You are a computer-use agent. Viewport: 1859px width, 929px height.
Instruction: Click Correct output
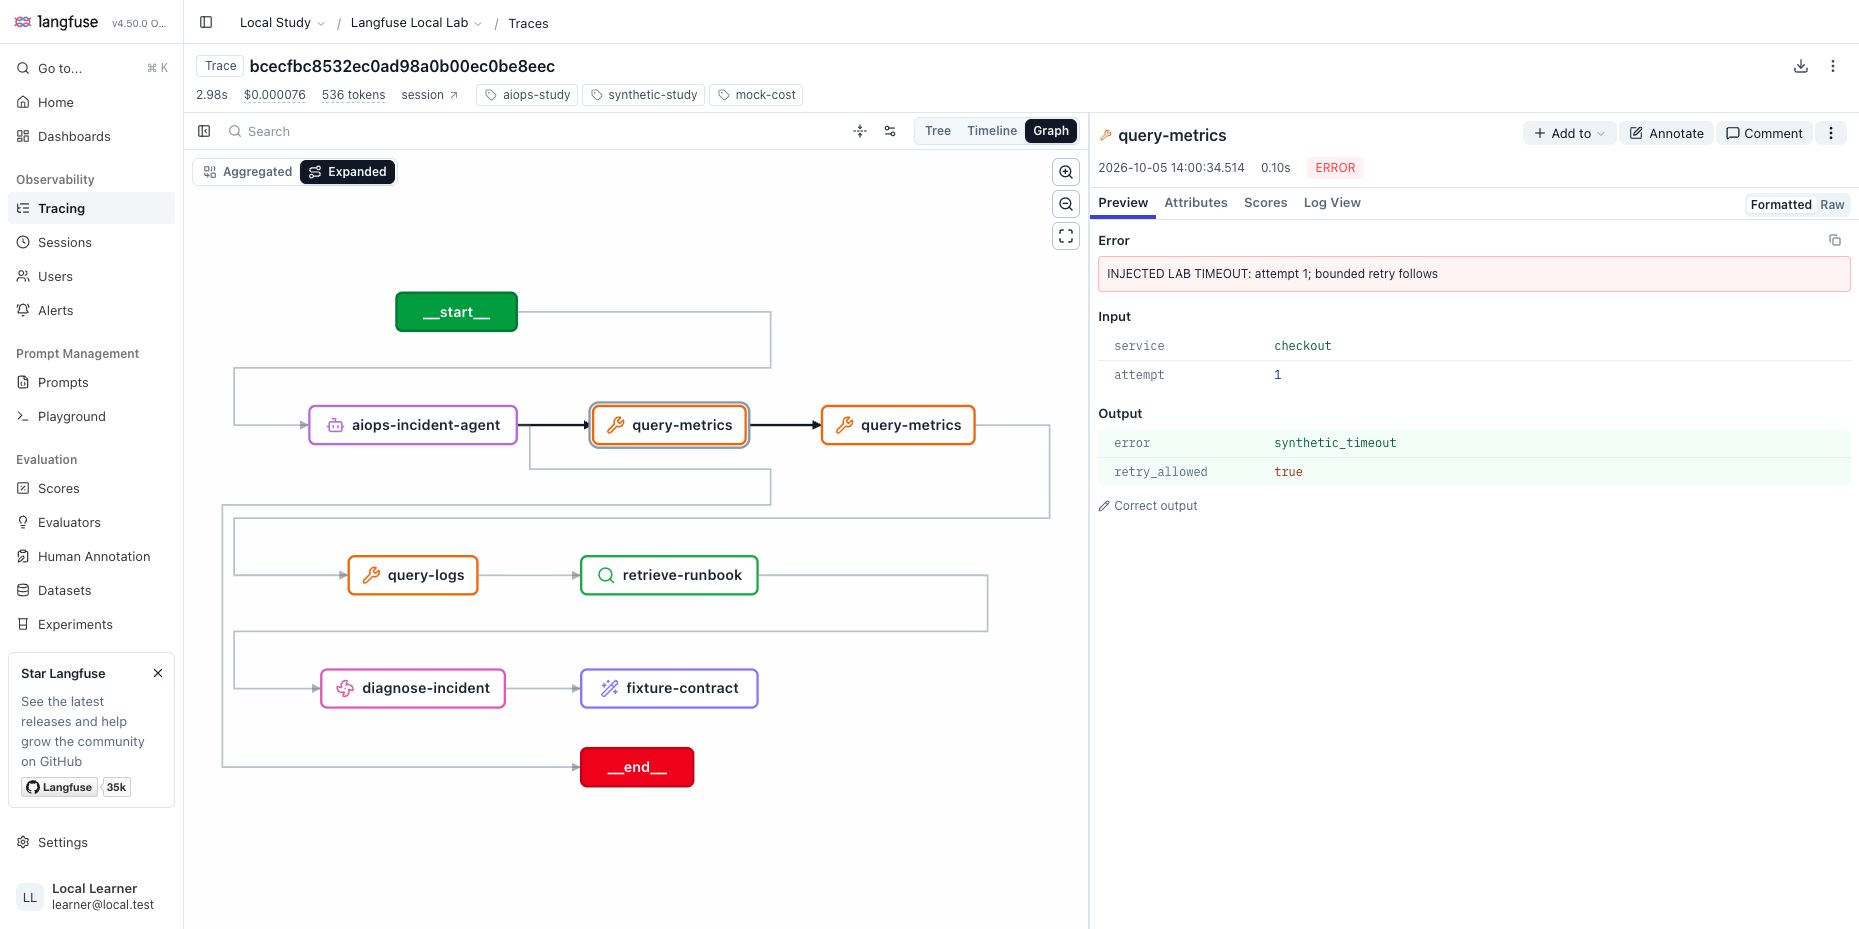pos(1148,506)
